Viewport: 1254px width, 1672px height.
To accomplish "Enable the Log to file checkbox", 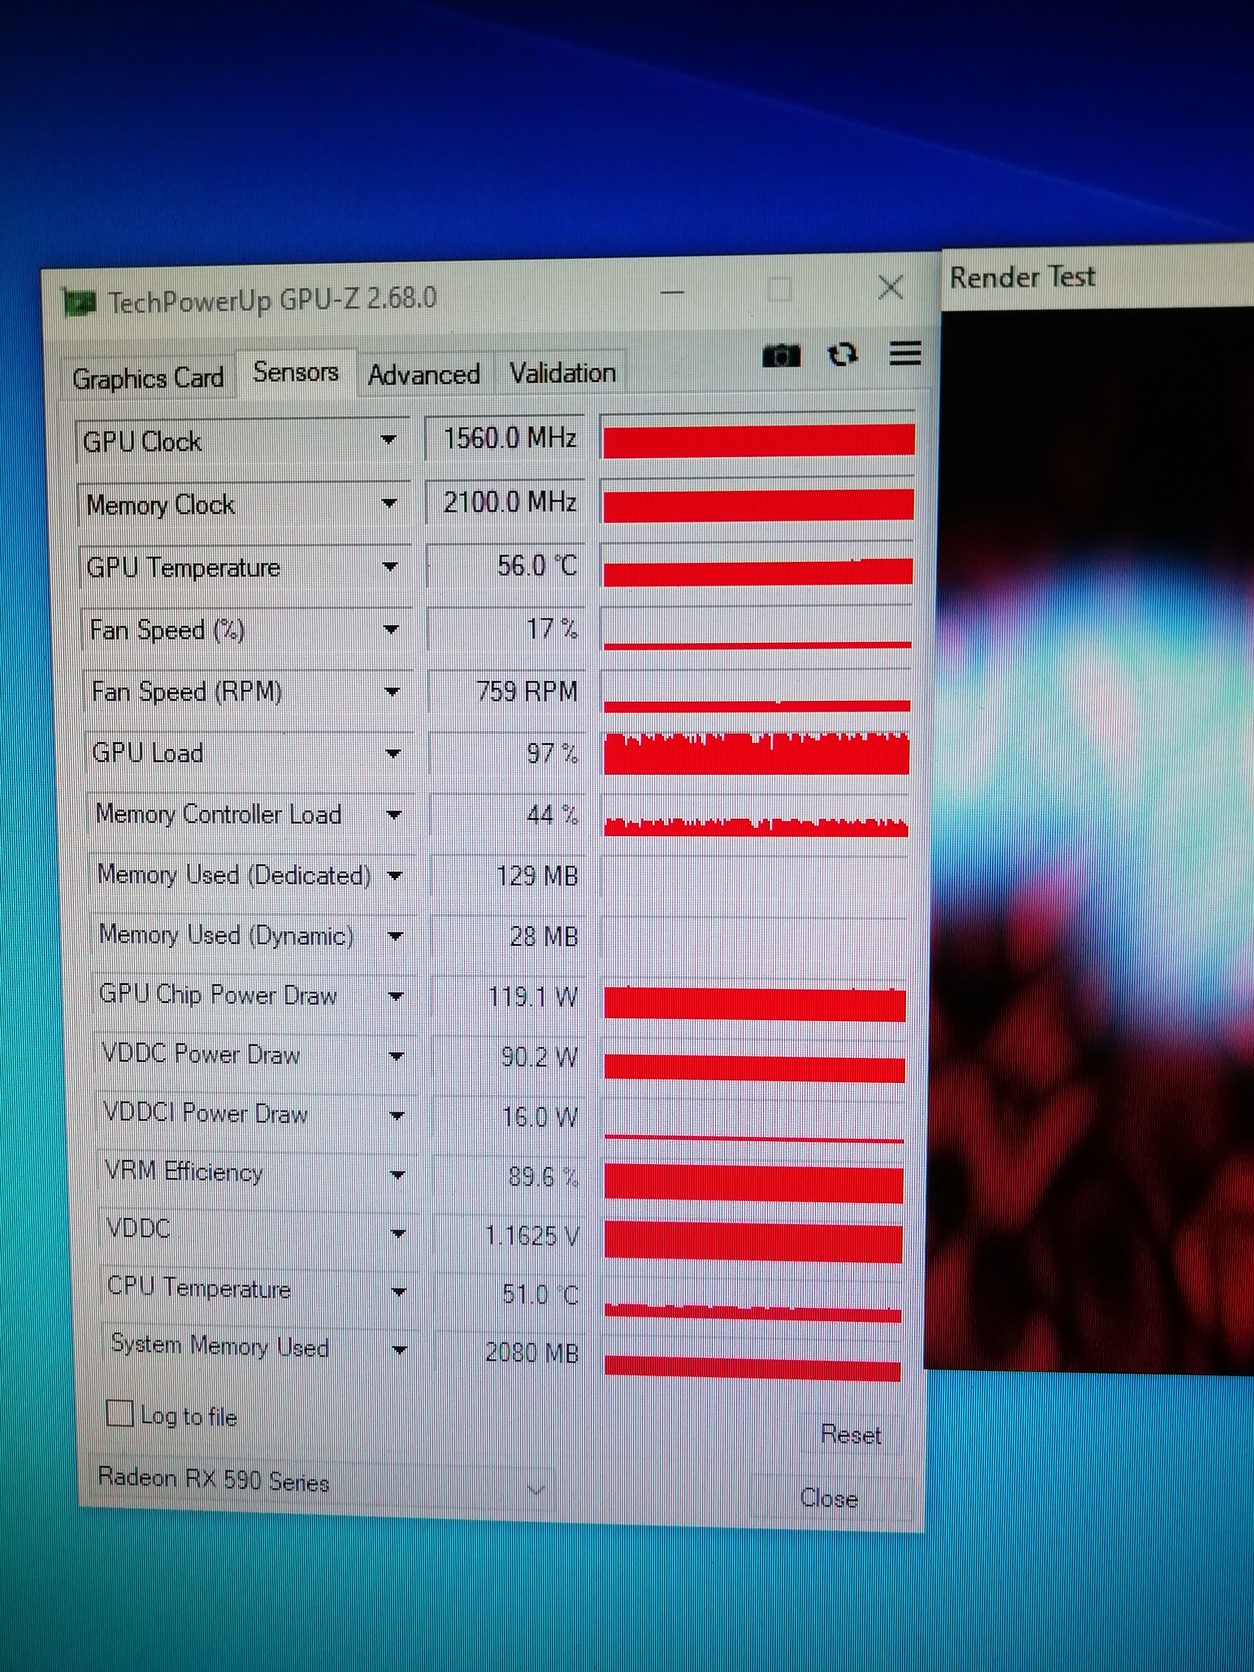I will click(120, 1413).
